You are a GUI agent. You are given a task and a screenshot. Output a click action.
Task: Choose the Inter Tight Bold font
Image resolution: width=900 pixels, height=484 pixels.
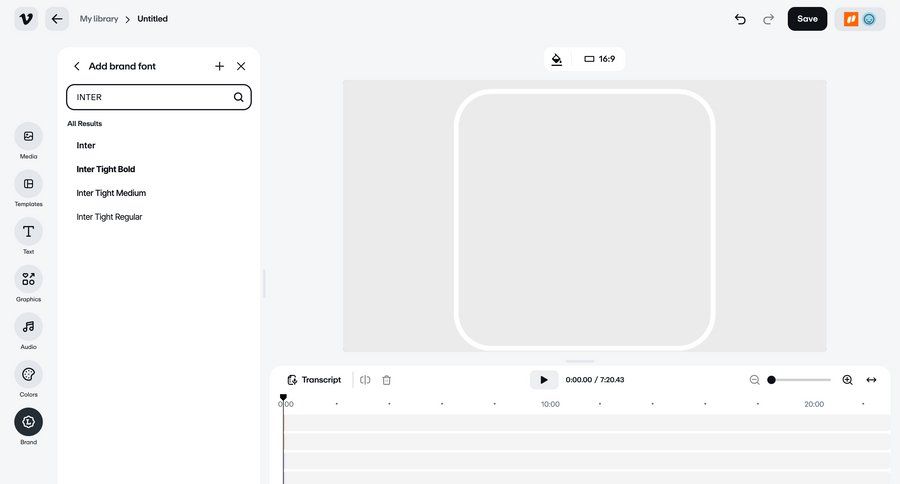pyautogui.click(x=106, y=169)
